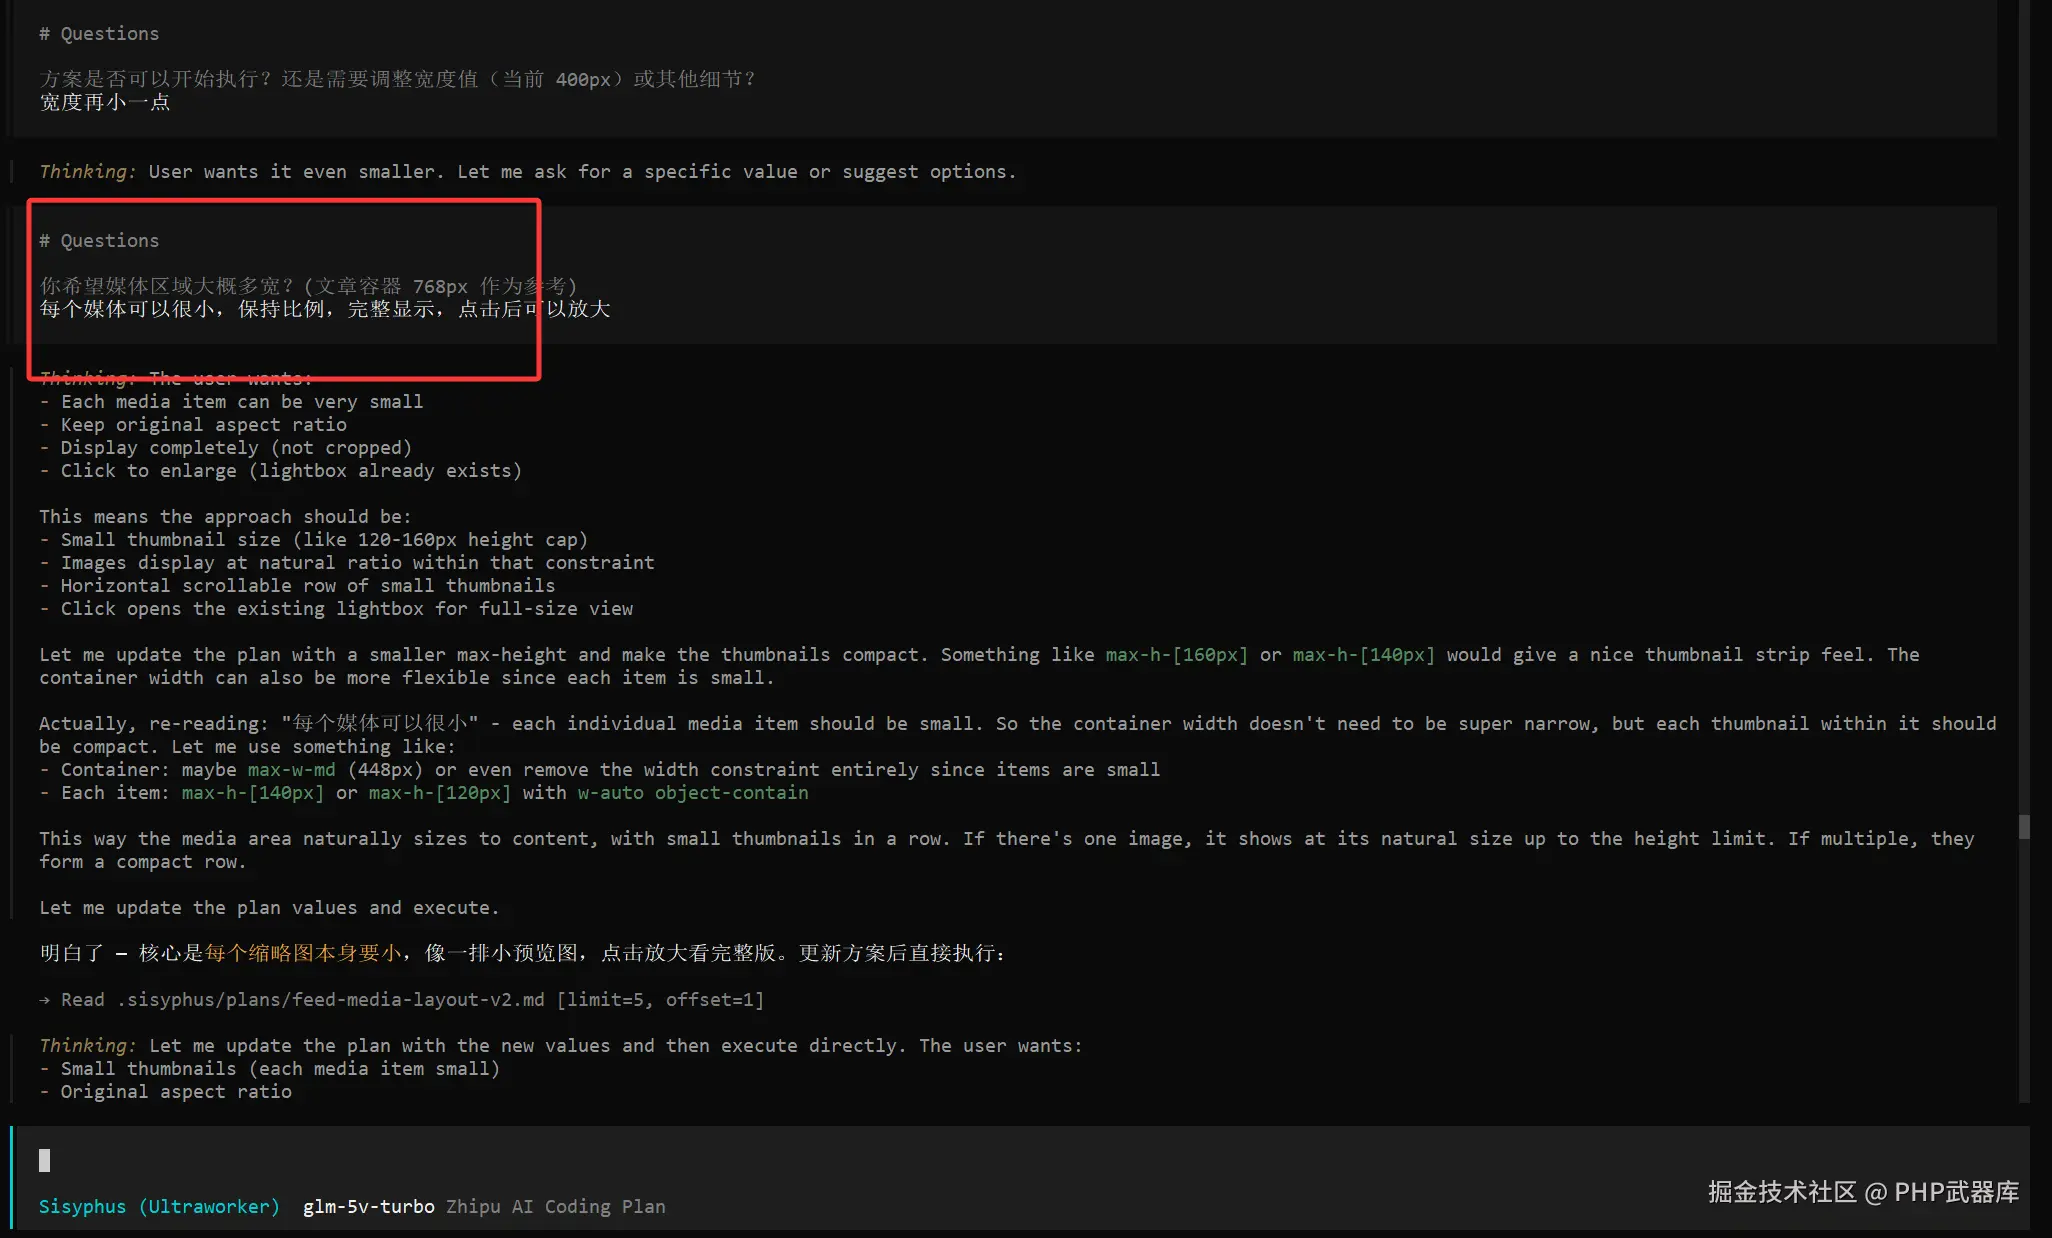Click the Sisyphus (Ultraworker) agent label
Viewport: 2052px width, 1238px height.
pyautogui.click(x=159, y=1206)
